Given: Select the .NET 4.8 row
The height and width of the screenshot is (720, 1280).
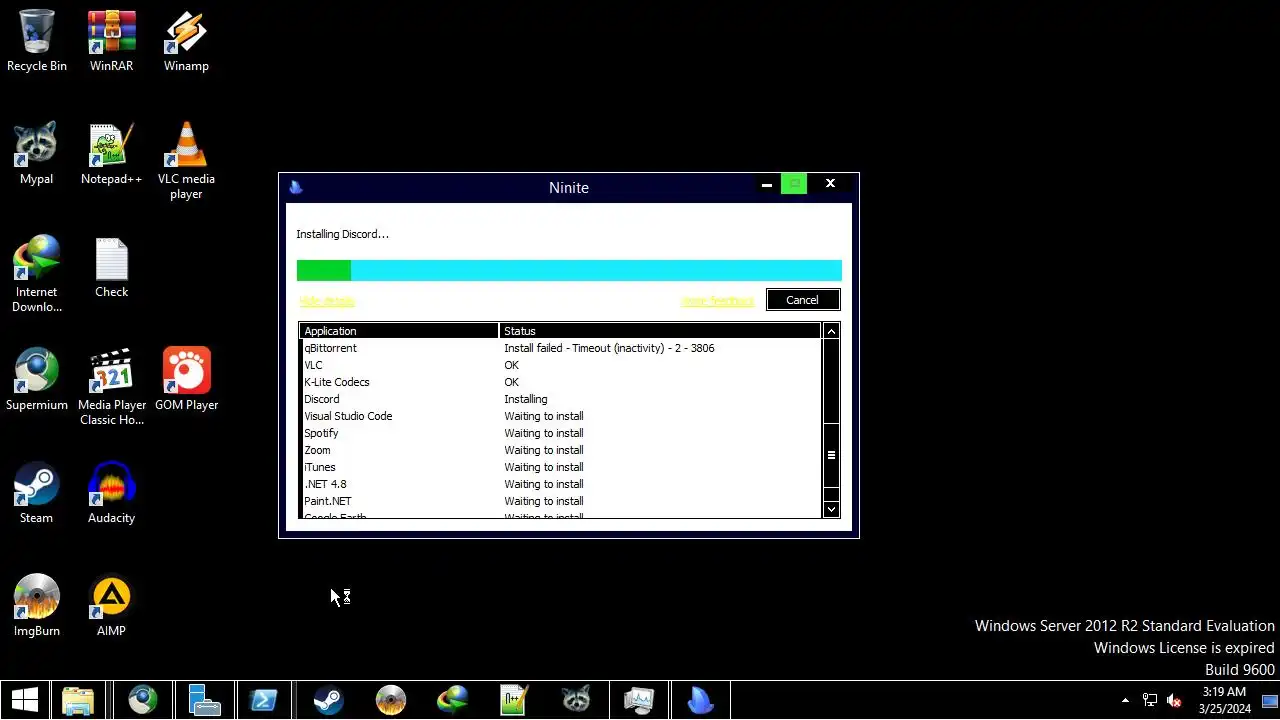Looking at the screenshot, I should coord(560,484).
